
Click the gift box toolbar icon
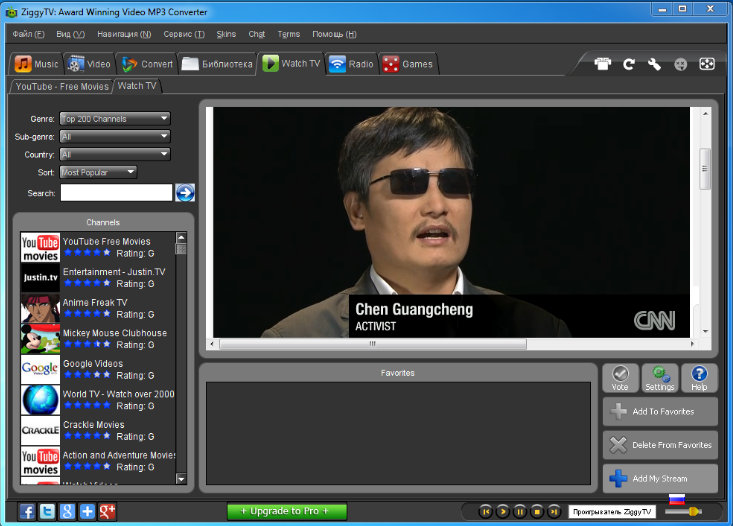click(x=603, y=64)
